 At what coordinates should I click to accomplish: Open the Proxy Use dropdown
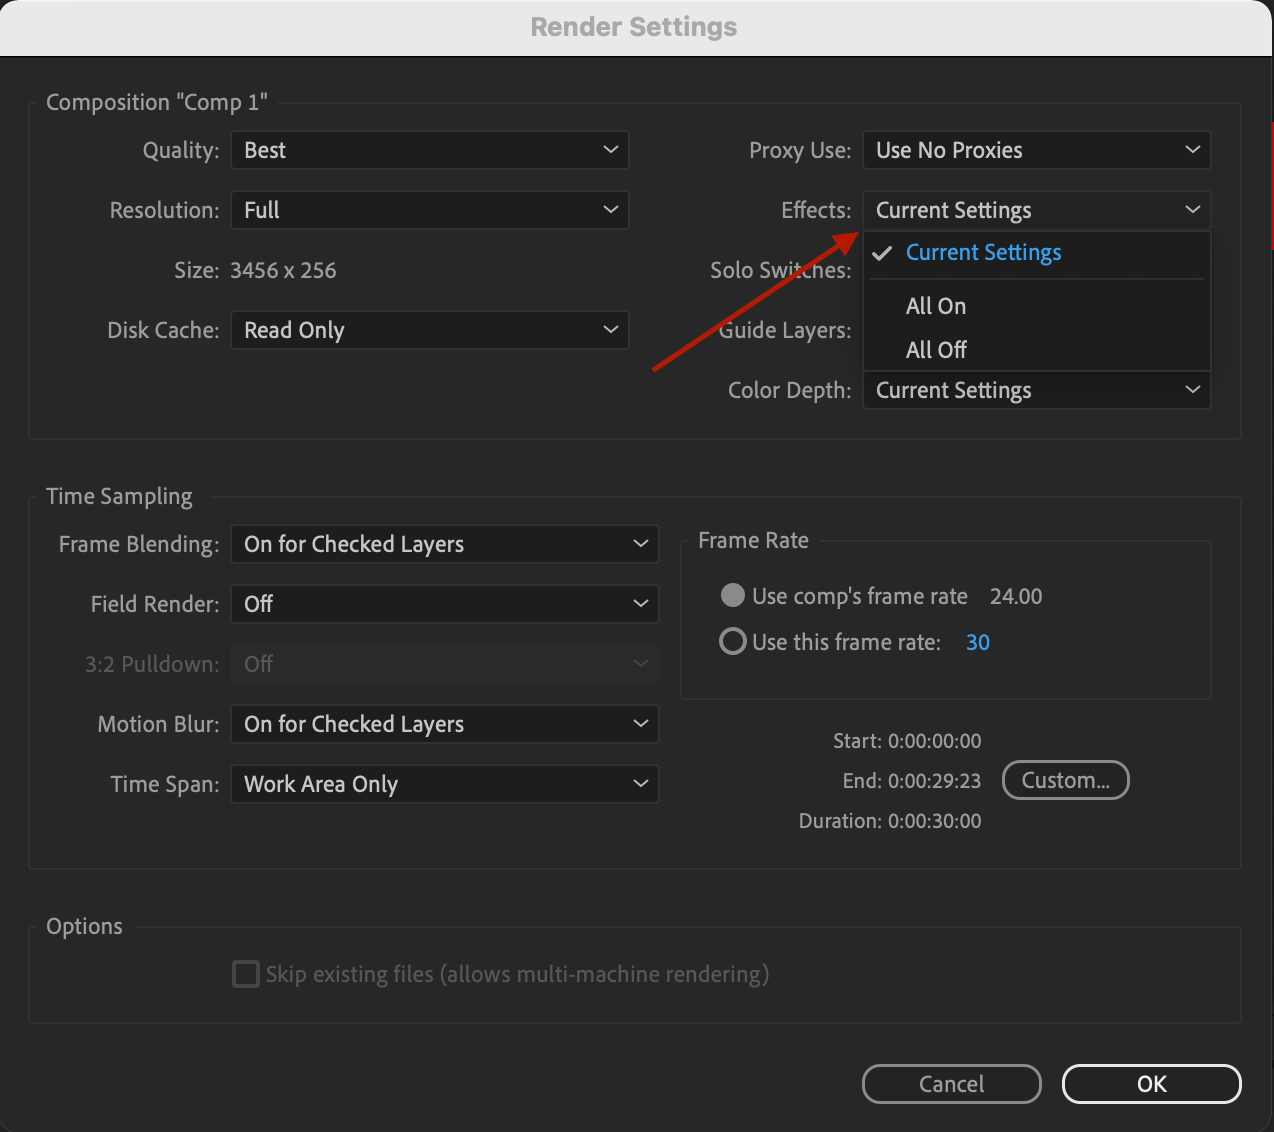(1036, 150)
